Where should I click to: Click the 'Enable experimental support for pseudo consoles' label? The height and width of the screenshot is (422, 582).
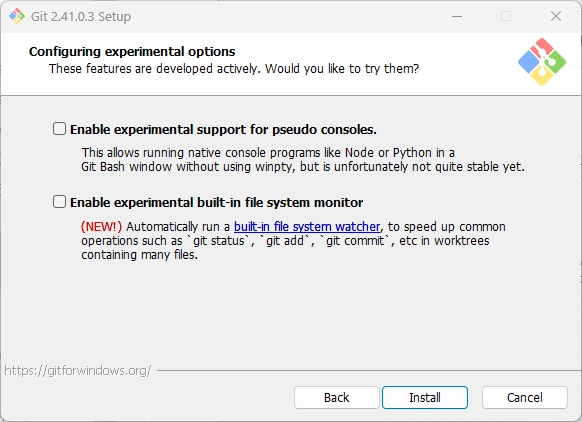(x=223, y=130)
